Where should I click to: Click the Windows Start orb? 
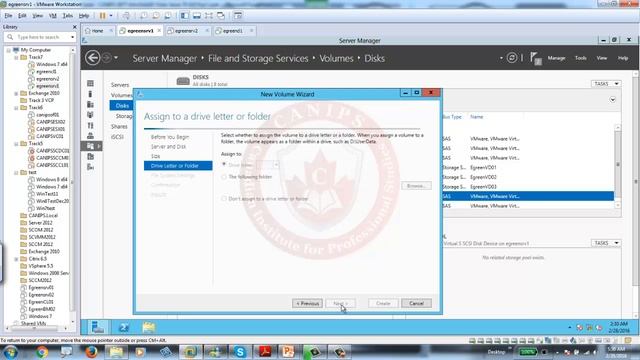point(10,352)
